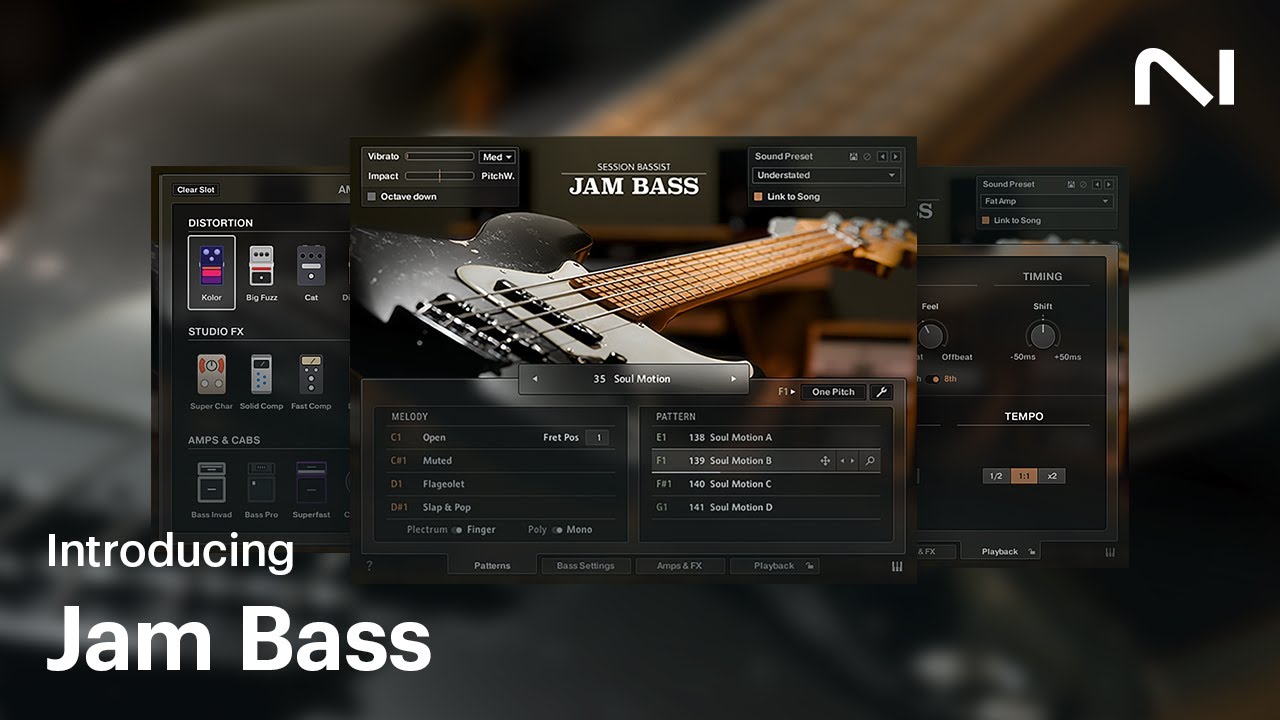Adjust the Vibrato slider
Image resolution: width=1280 pixels, height=720 pixels.
439,157
